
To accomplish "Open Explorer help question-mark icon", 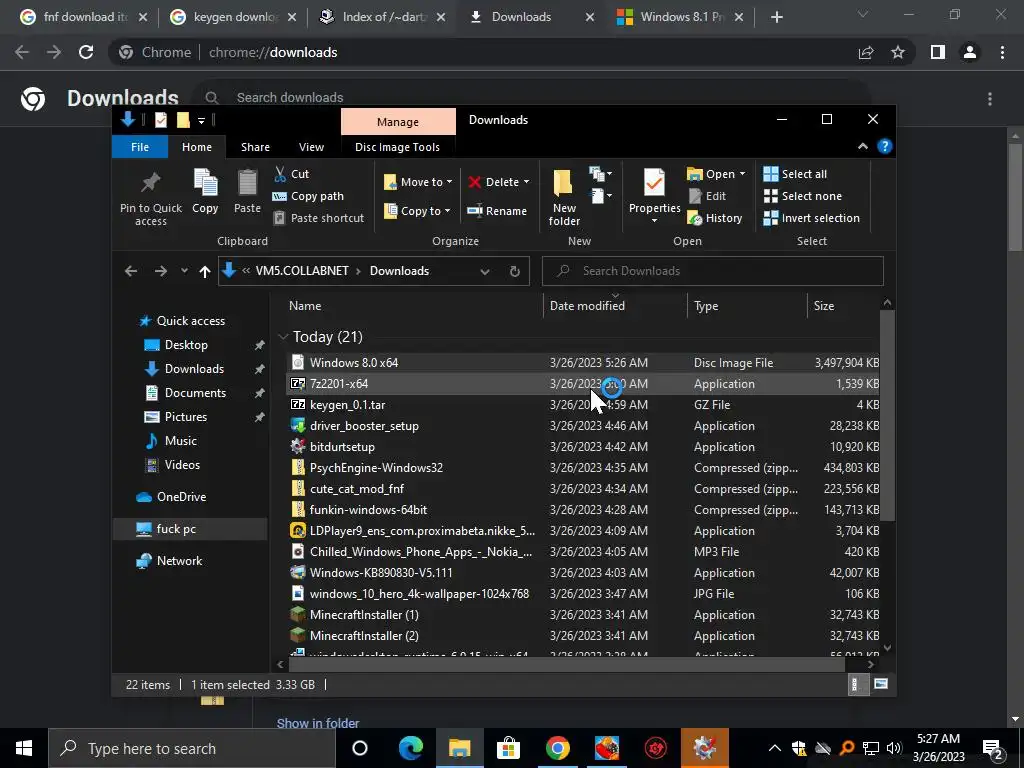I will [884, 146].
